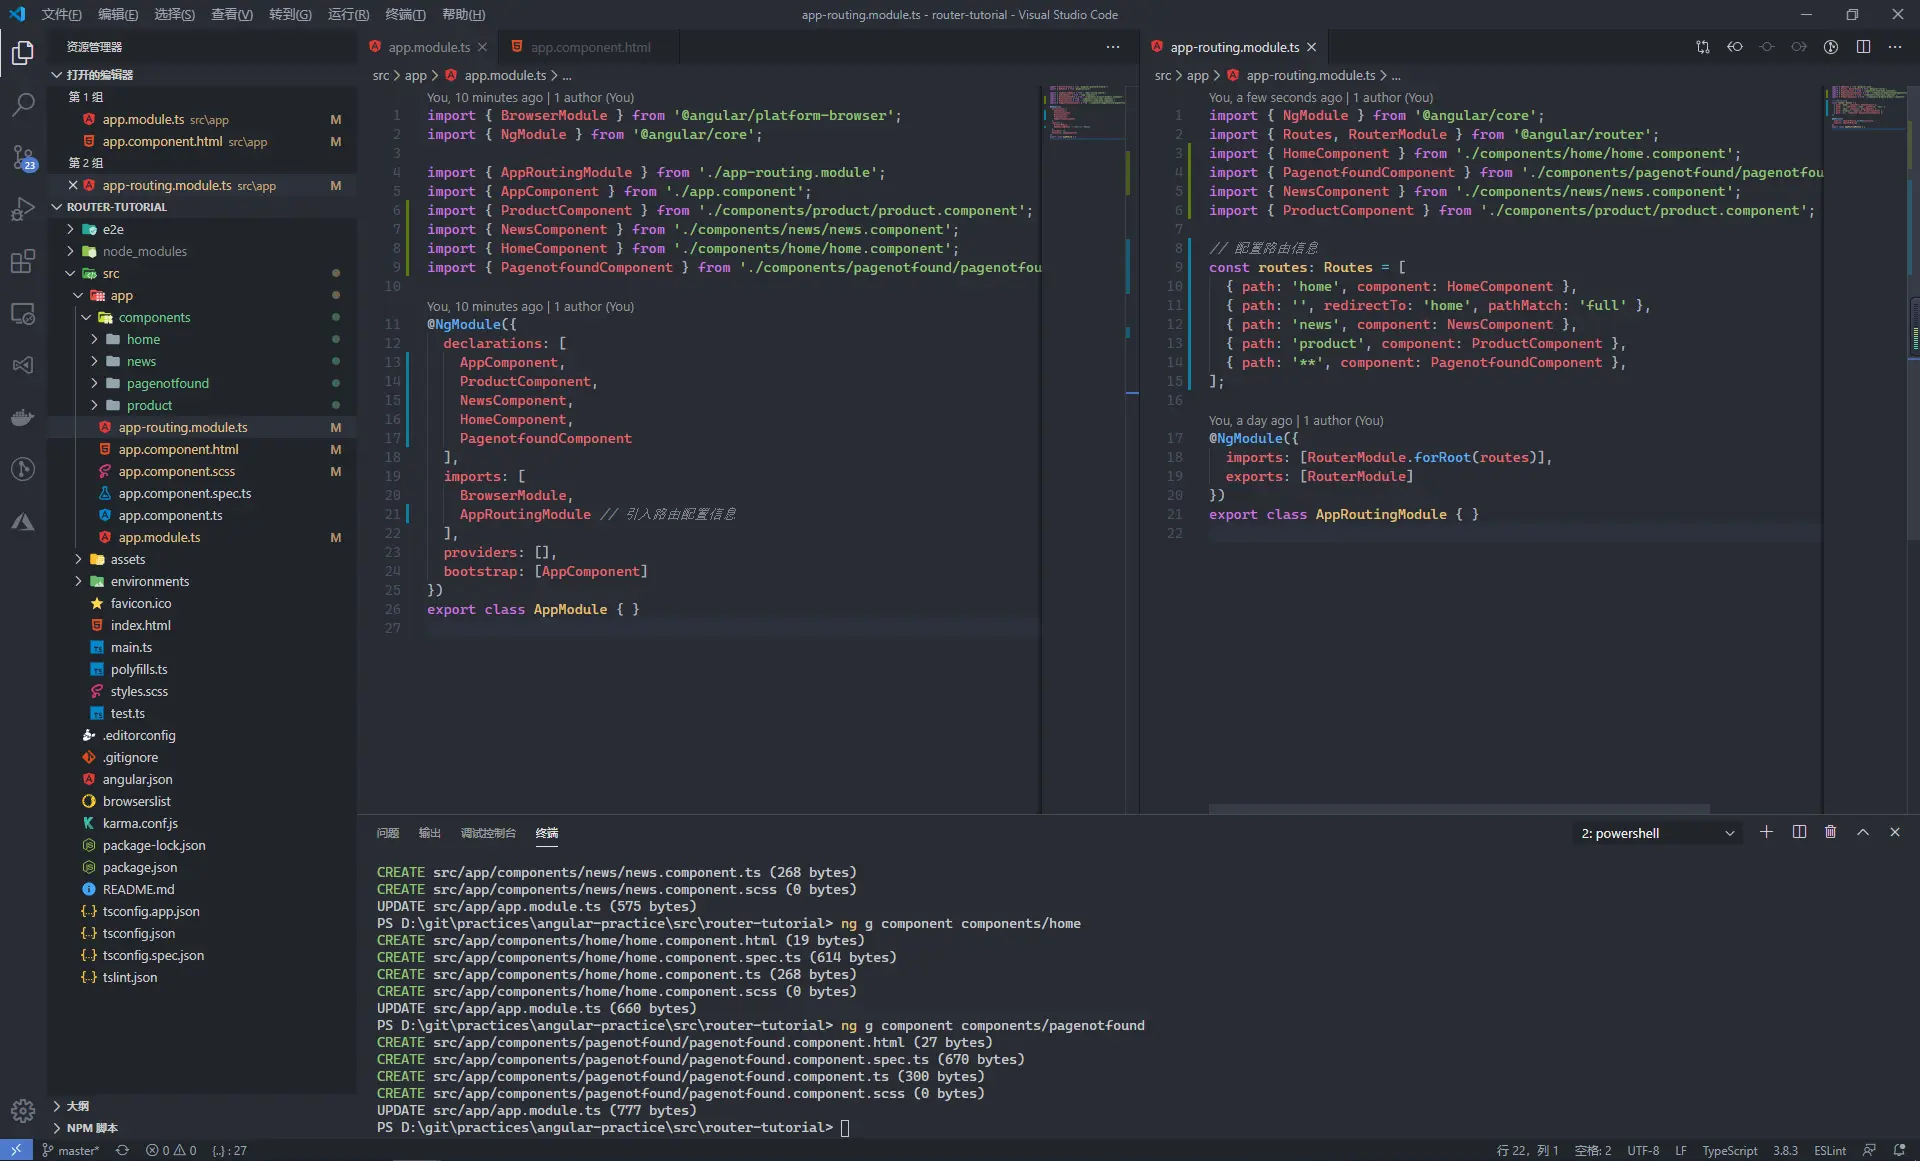Open the Run and Debug view
Screen dimensions: 1920x1161
click(x=23, y=210)
